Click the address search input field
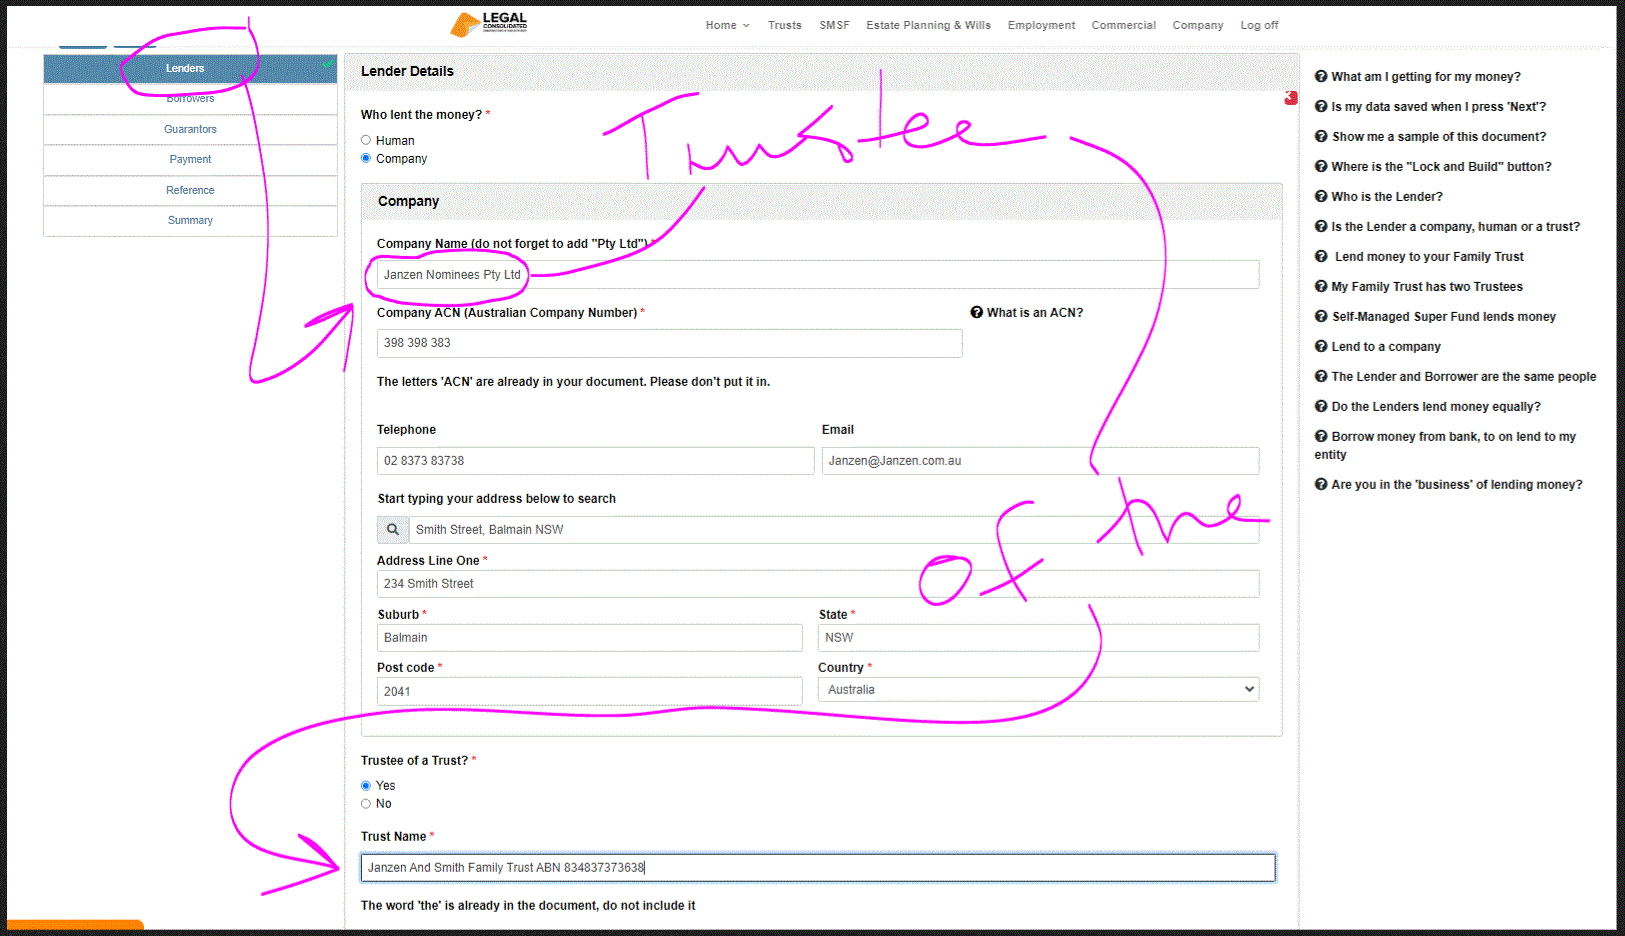 pos(834,530)
